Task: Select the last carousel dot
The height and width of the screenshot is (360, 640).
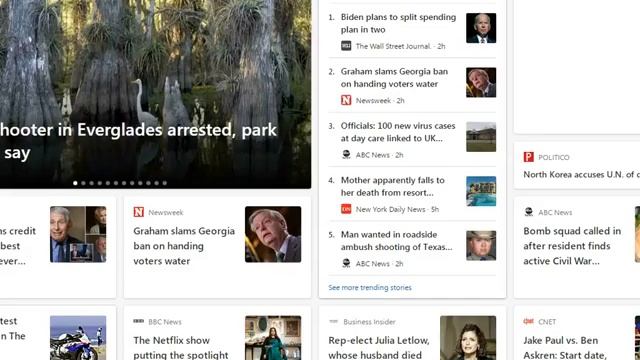Action: [x=164, y=183]
